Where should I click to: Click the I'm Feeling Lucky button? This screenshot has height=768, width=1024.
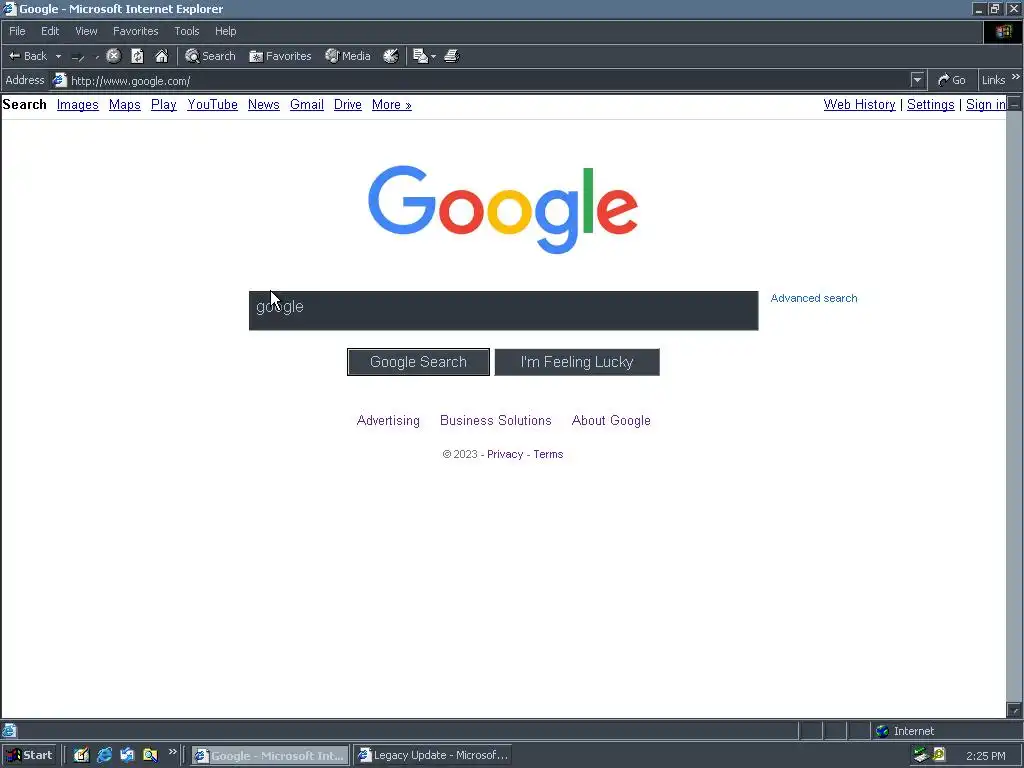tap(577, 362)
